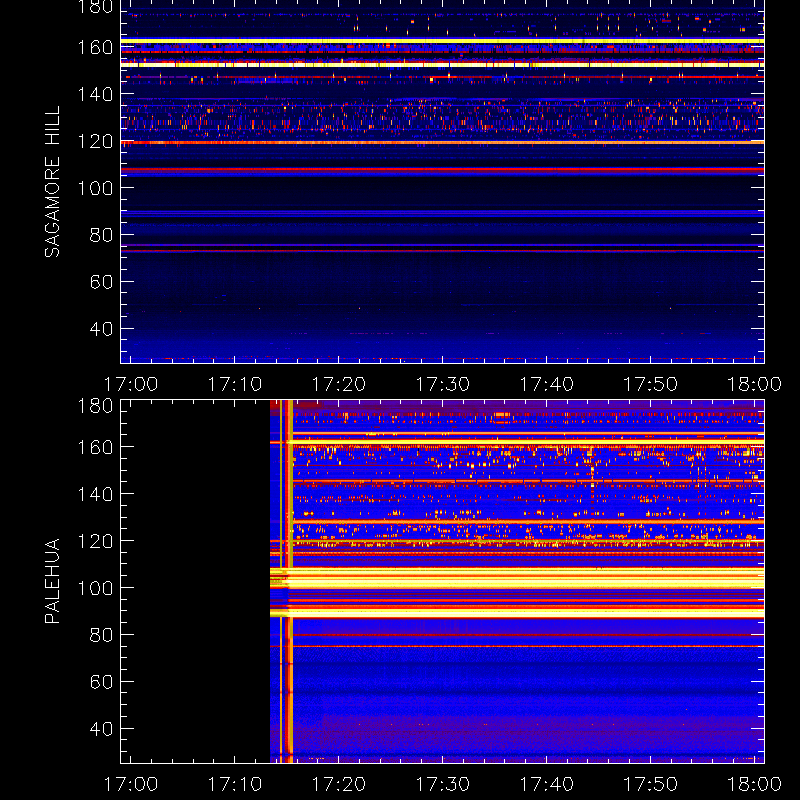Pick the 17:20 time label under the Sagamore Hill plot

[x=339, y=384]
